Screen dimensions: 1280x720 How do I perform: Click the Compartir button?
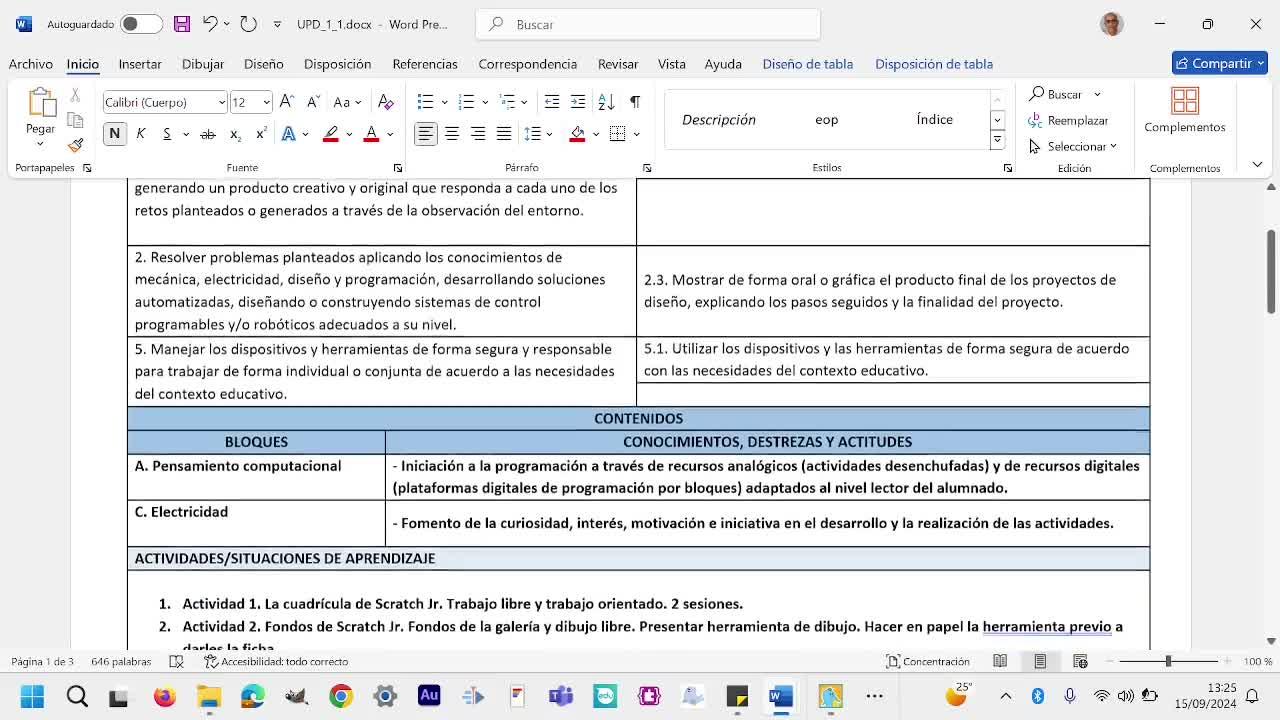tap(1220, 63)
